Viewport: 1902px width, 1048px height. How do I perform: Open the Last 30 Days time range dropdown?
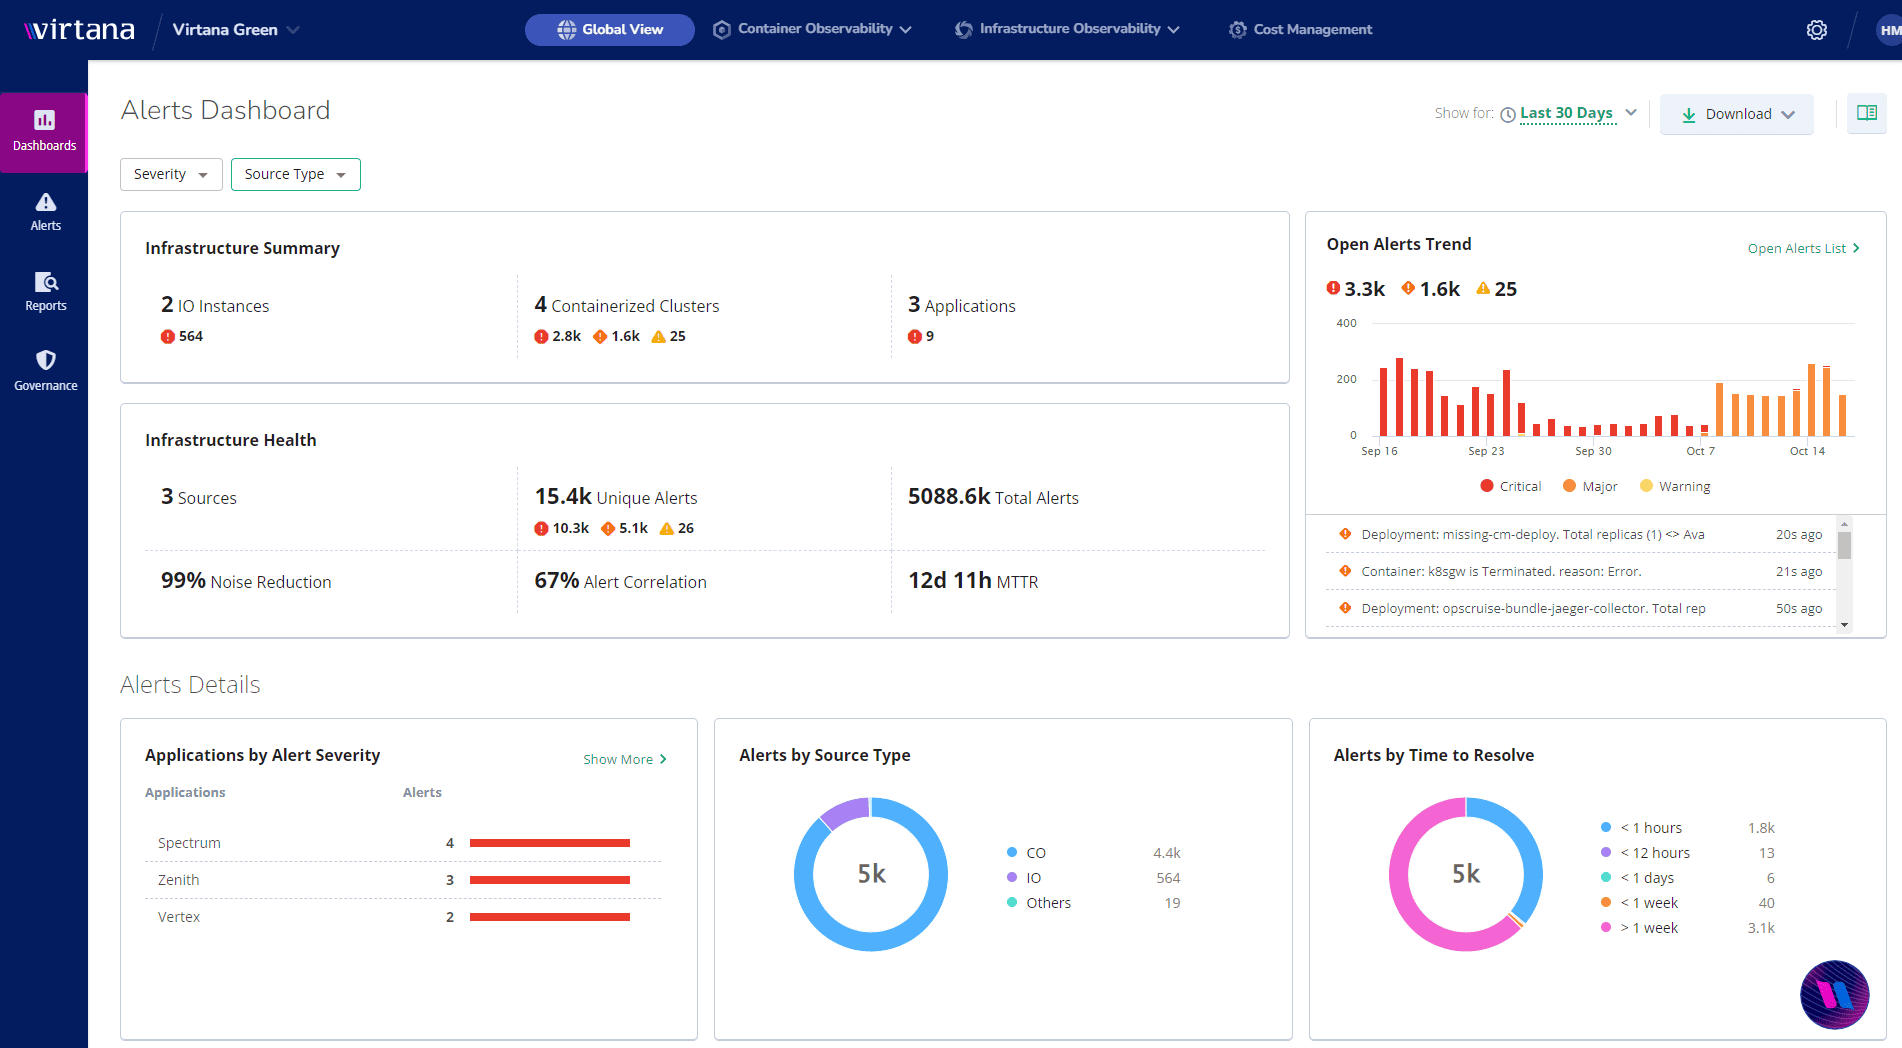(x=1568, y=113)
